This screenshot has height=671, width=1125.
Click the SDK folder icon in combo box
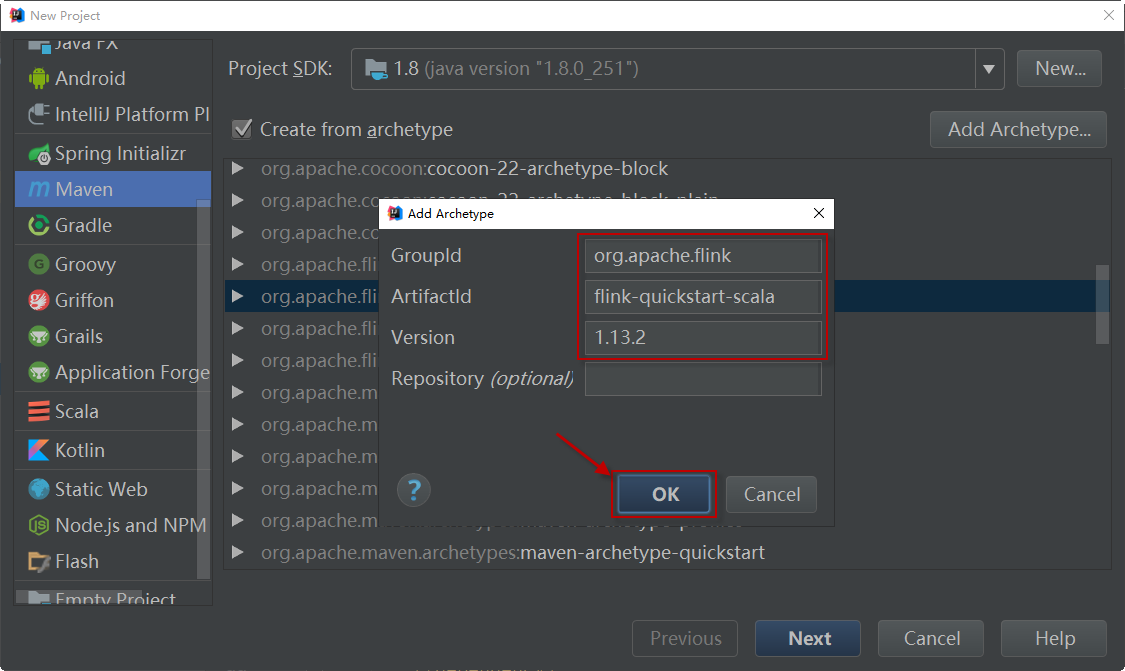376,69
